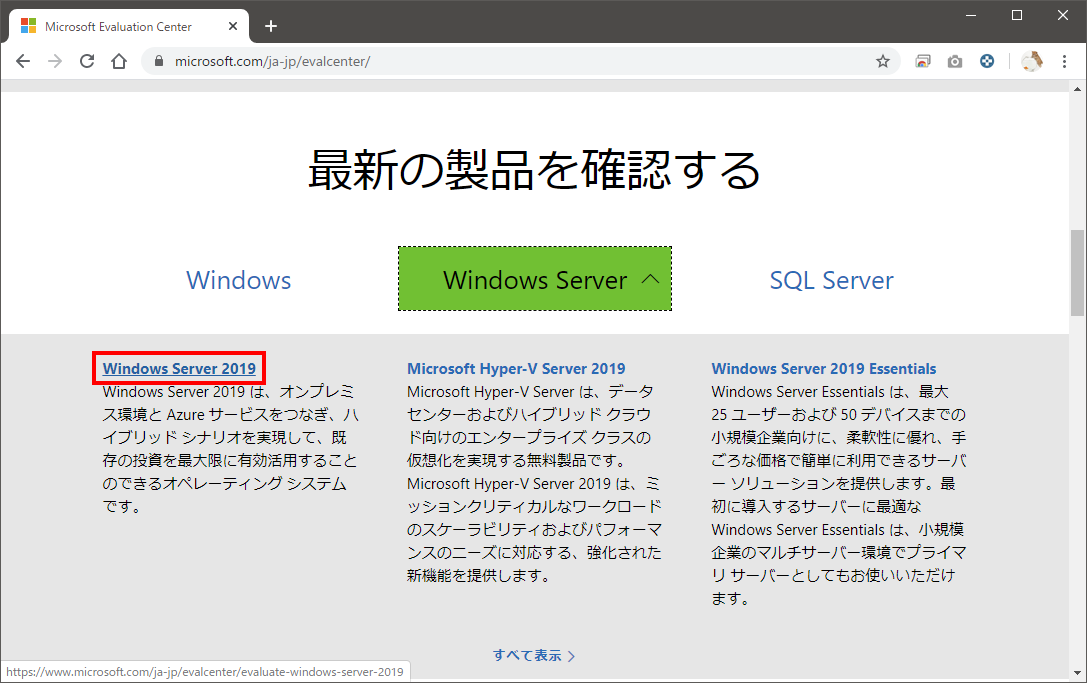This screenshot has height=683, width=1087.
Task: Click the back navigation arrow
Action: 23,61
